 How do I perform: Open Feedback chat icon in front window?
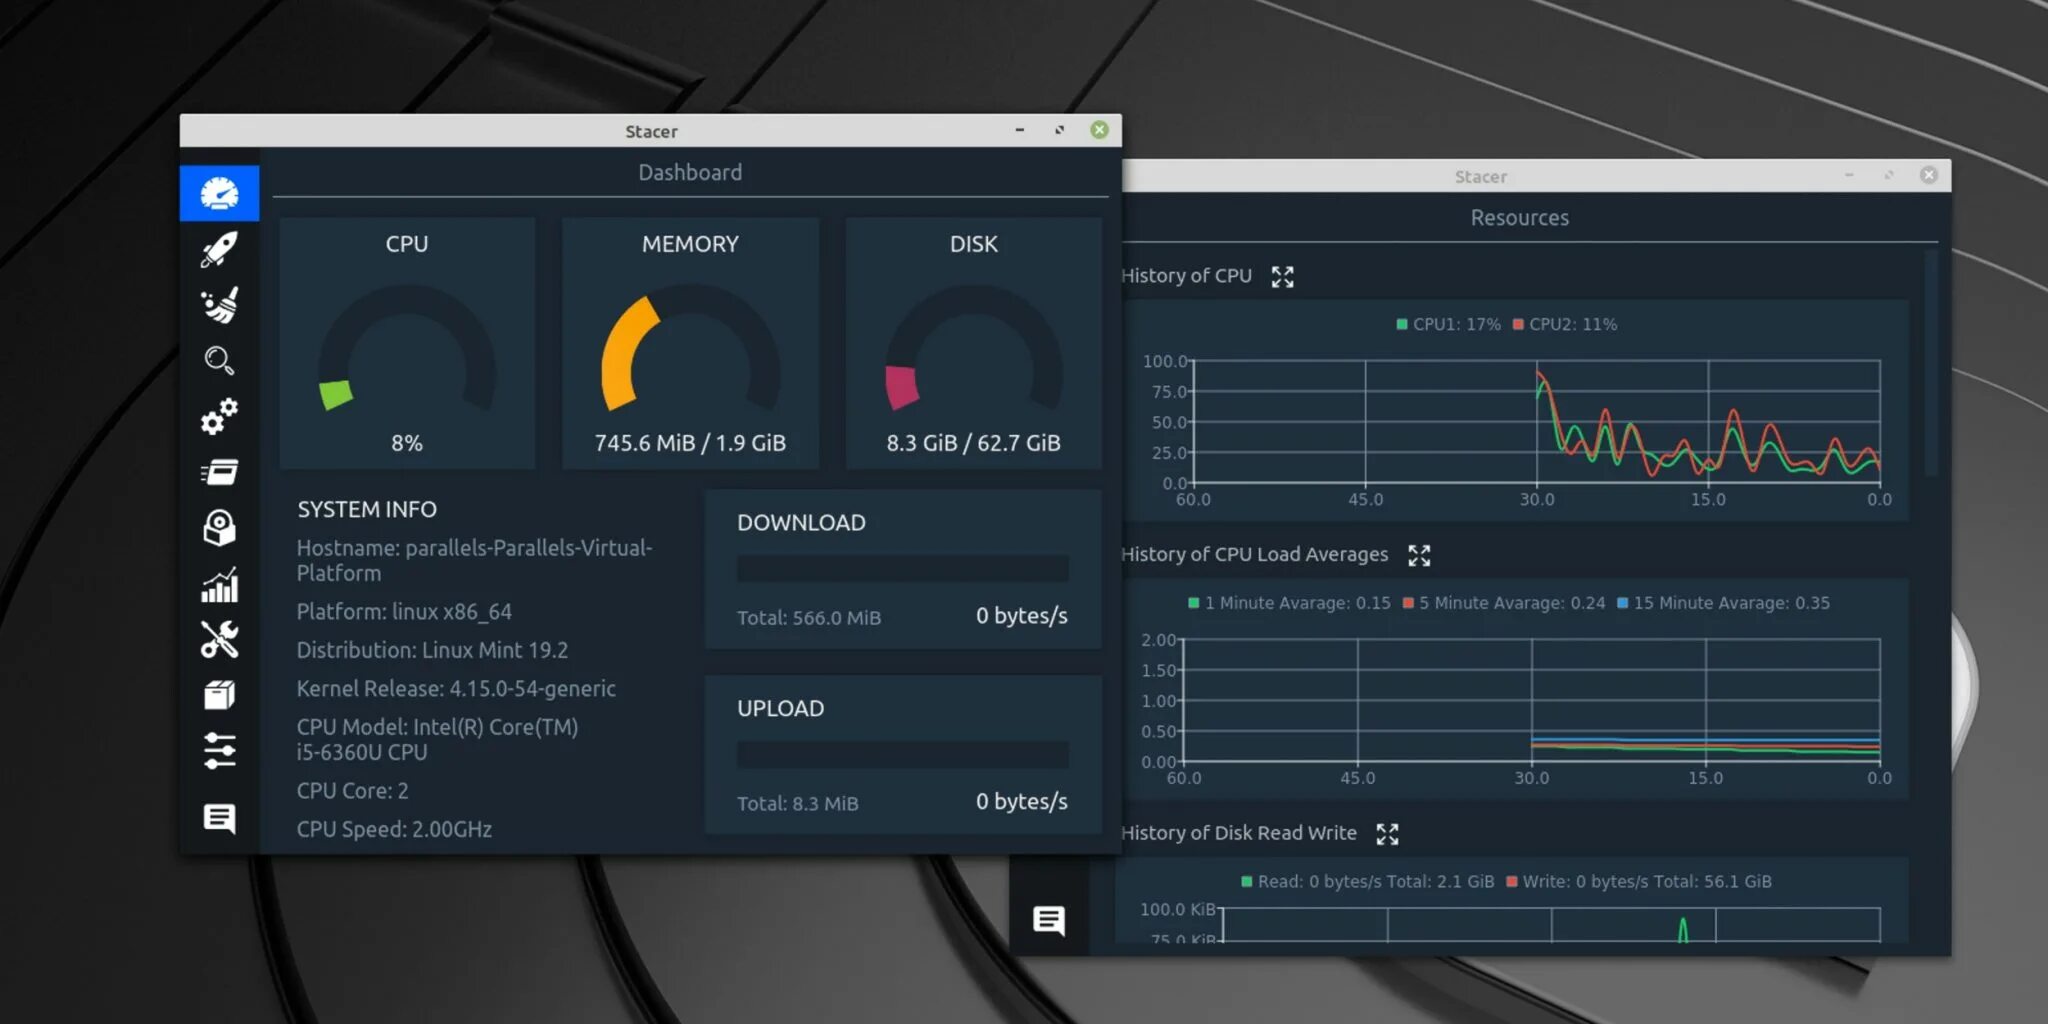click(x=219, y=818)
